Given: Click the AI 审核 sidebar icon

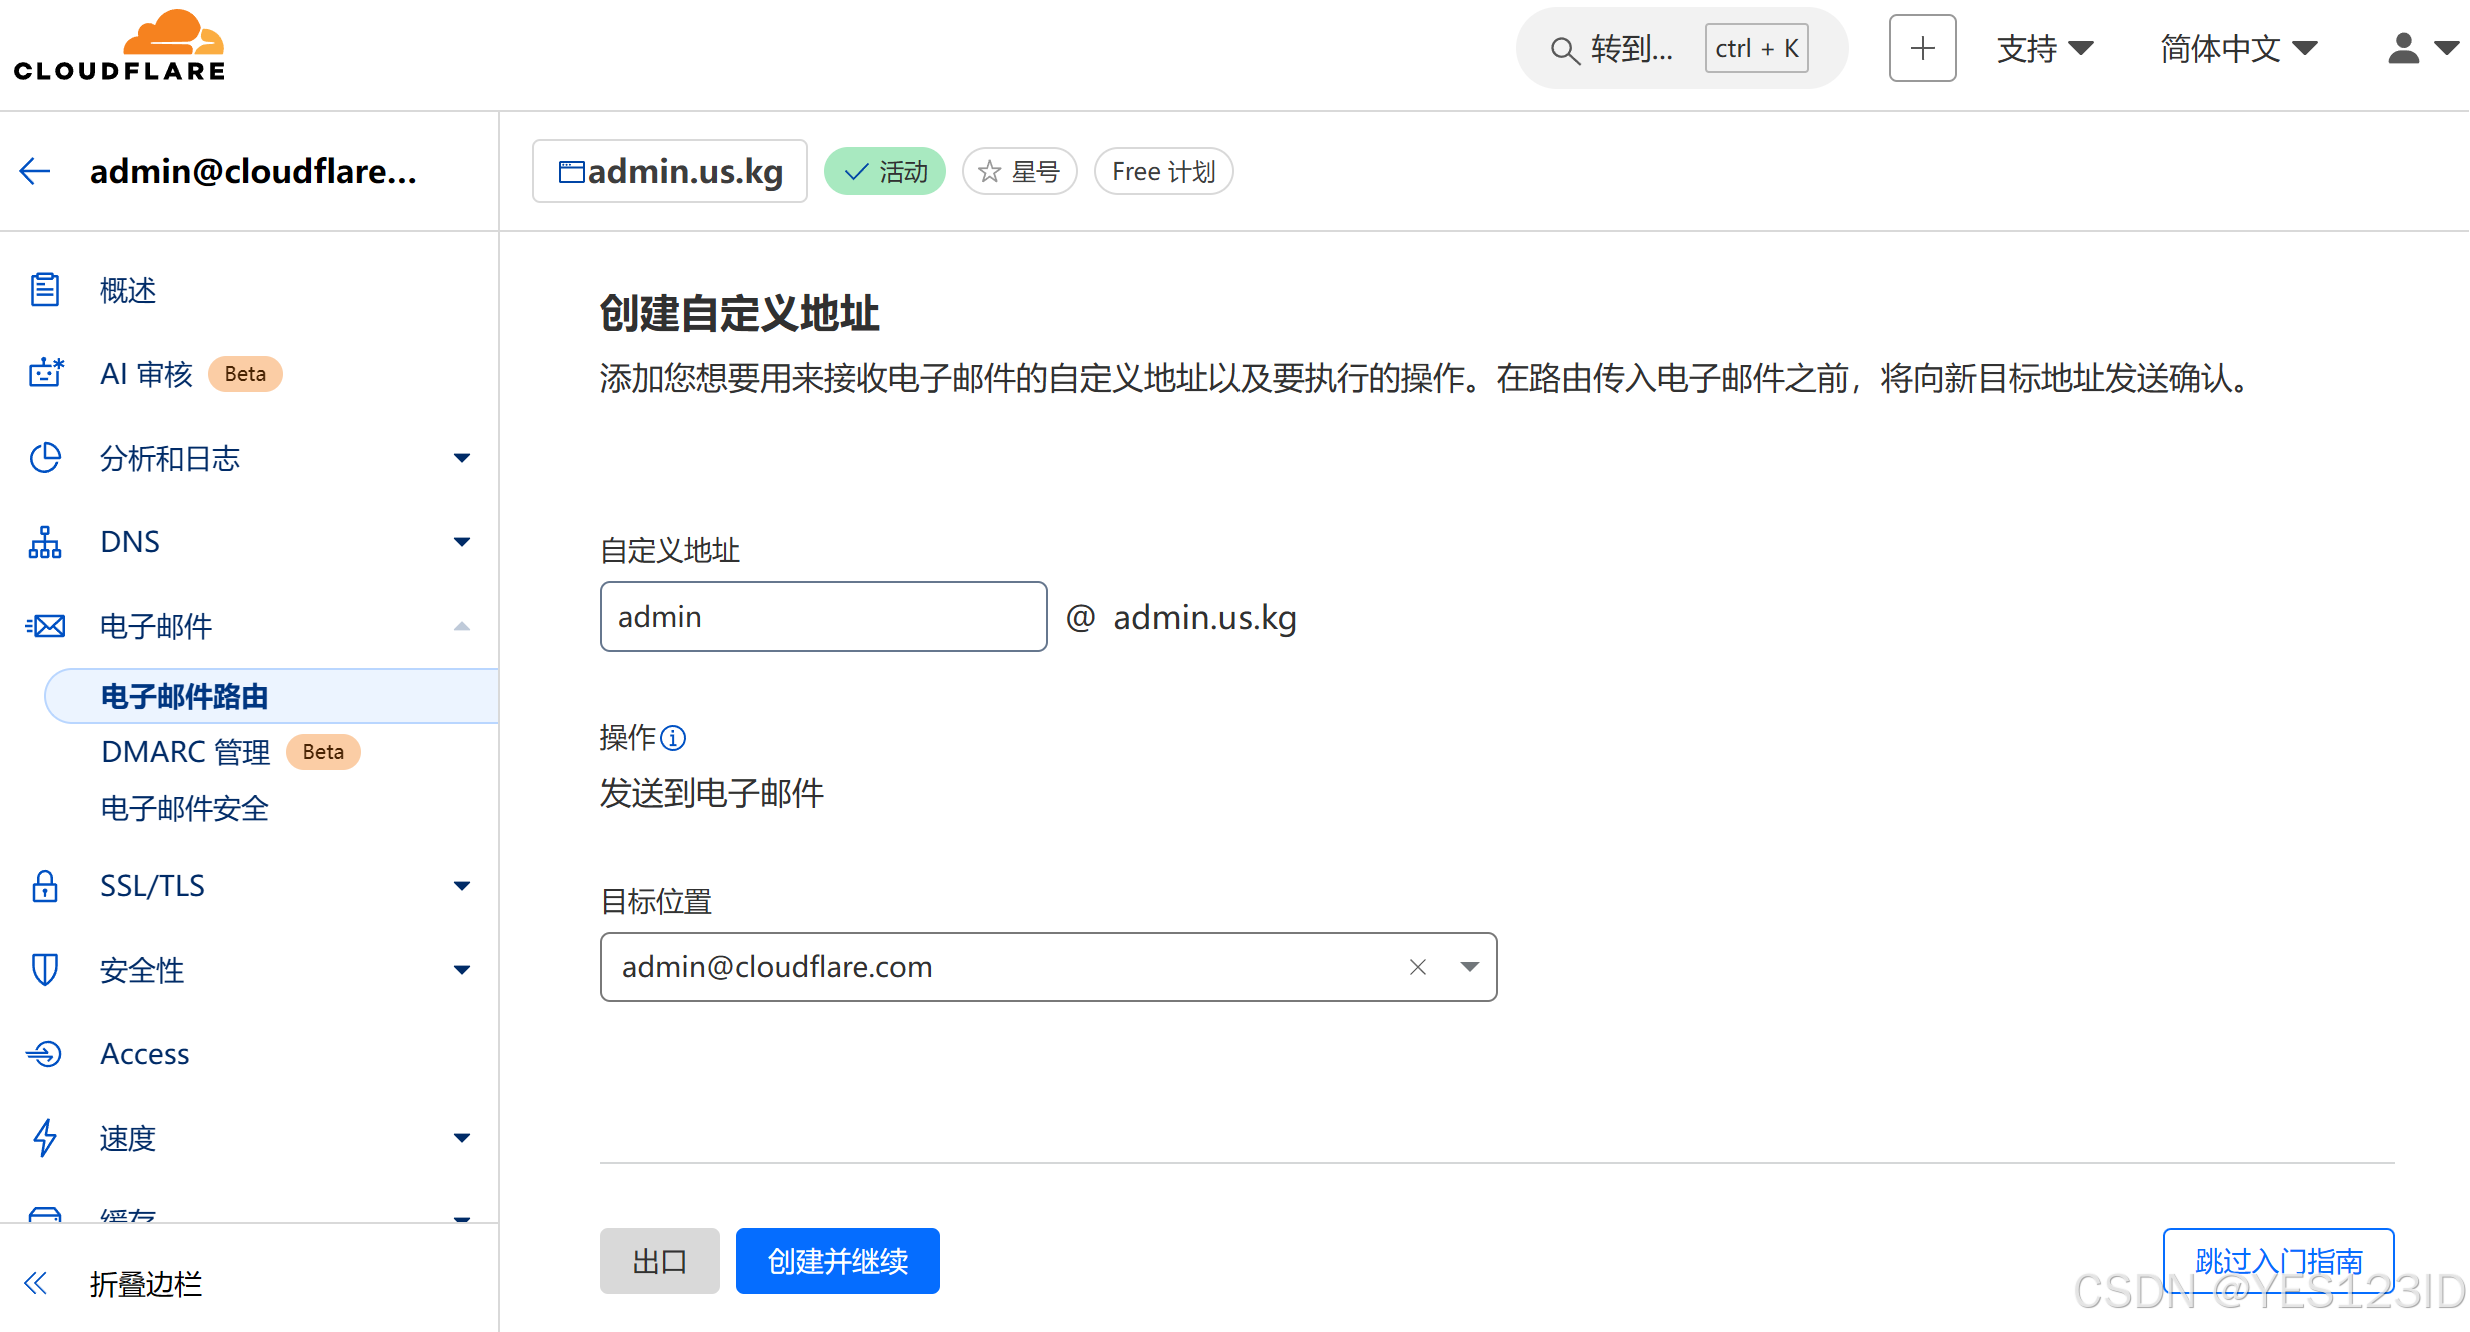Looking at the screenshot, I should [45, 374].
